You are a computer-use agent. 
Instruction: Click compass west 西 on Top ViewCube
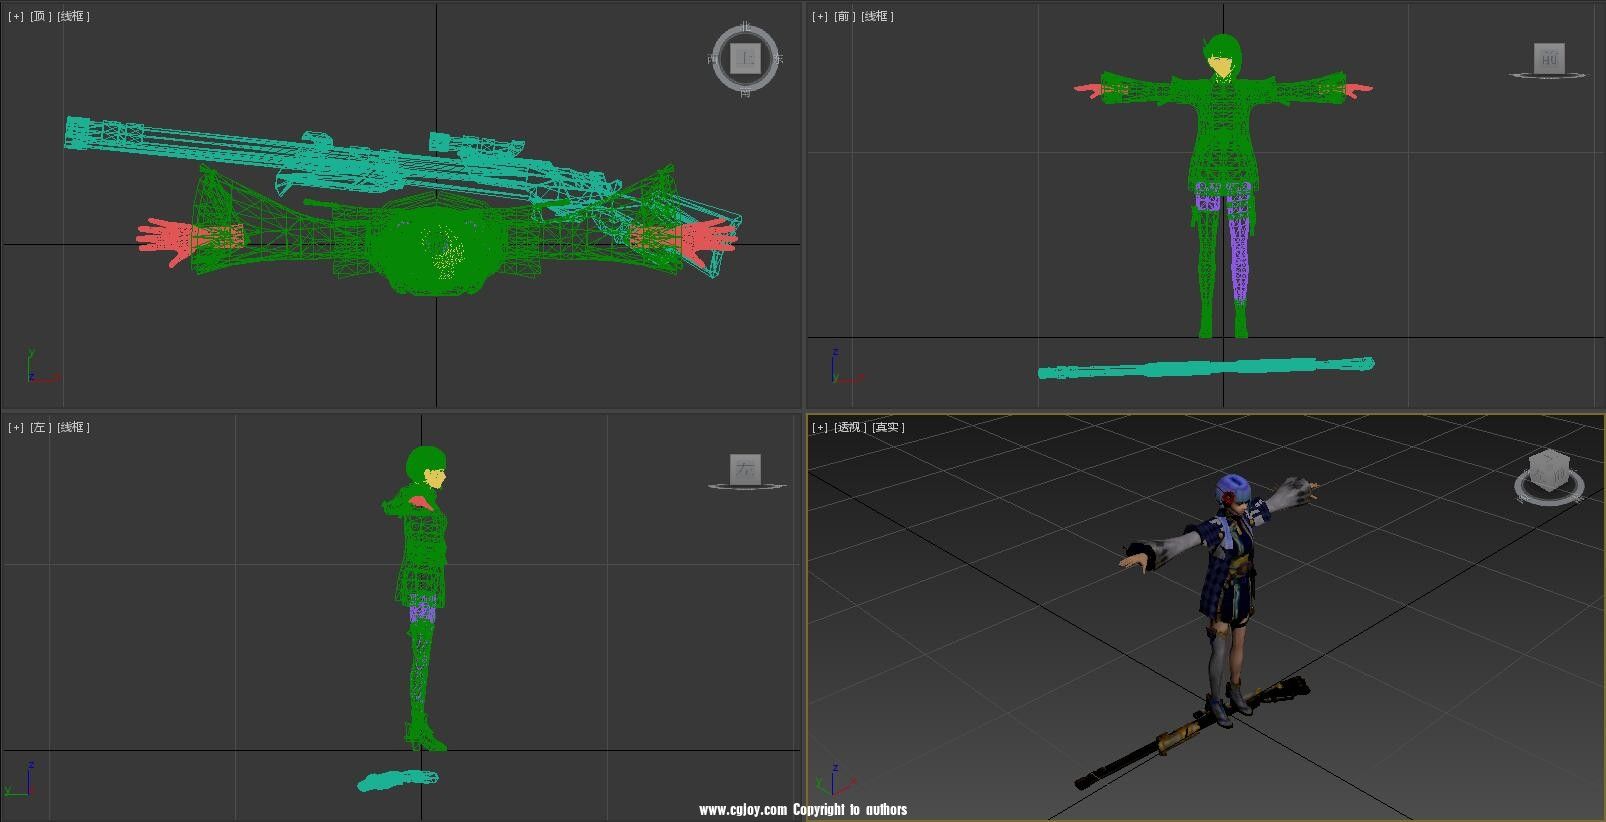[x=713, y=59]
